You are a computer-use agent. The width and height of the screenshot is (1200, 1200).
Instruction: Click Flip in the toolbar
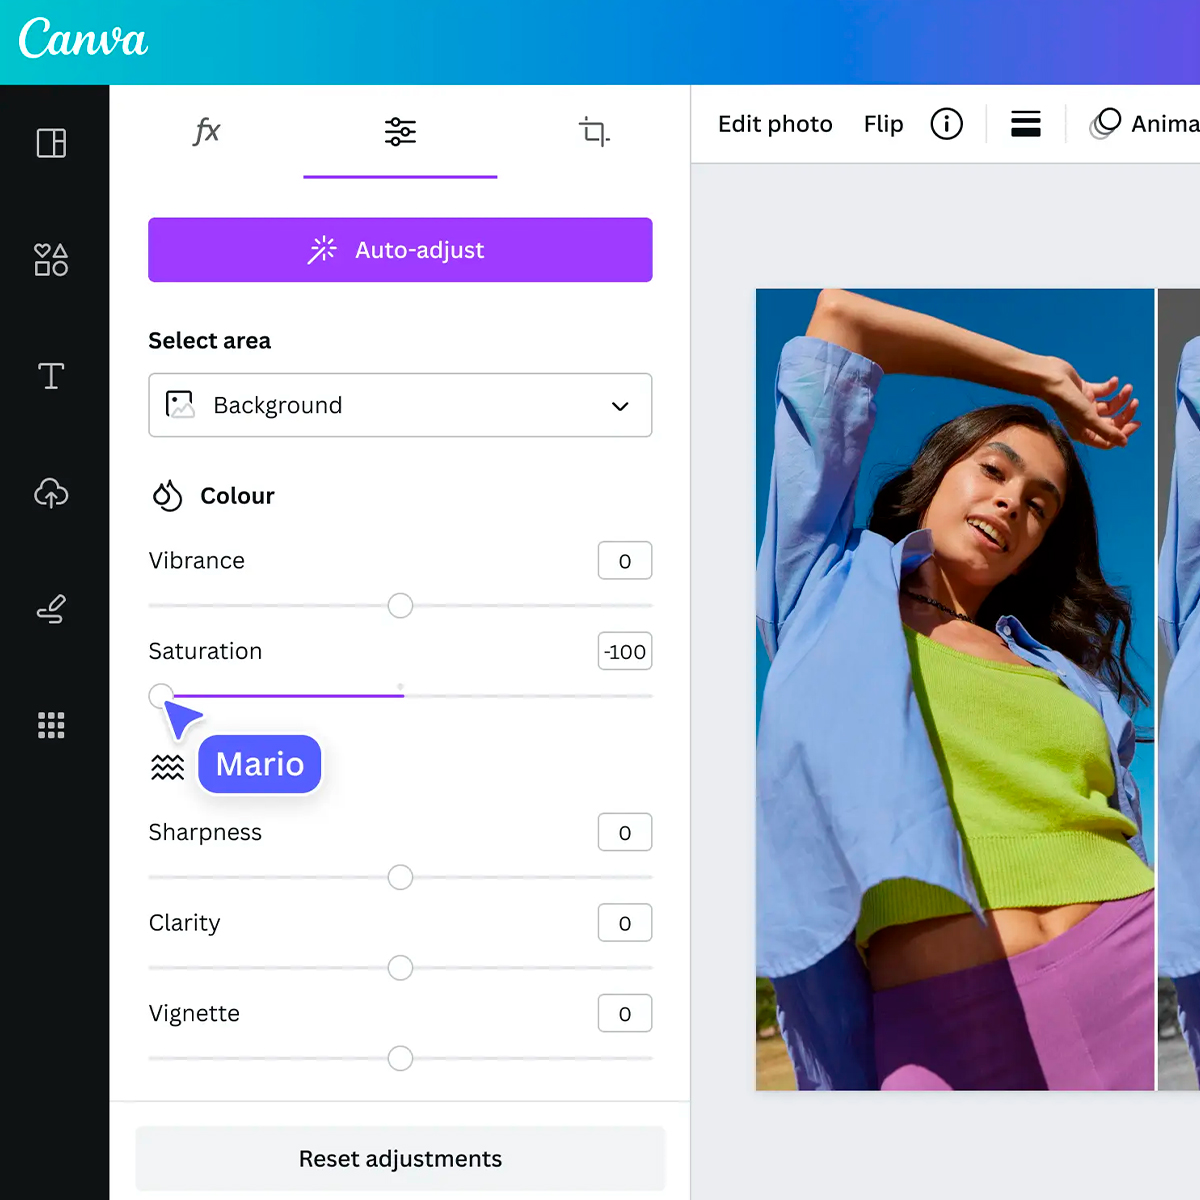click(883, 124)
